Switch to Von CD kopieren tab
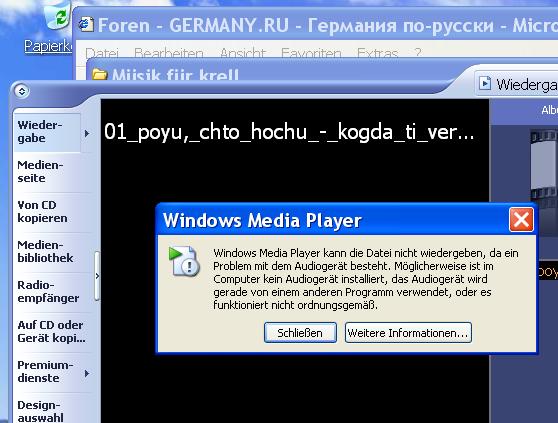 pyautogui.click(x=46, y=212)
